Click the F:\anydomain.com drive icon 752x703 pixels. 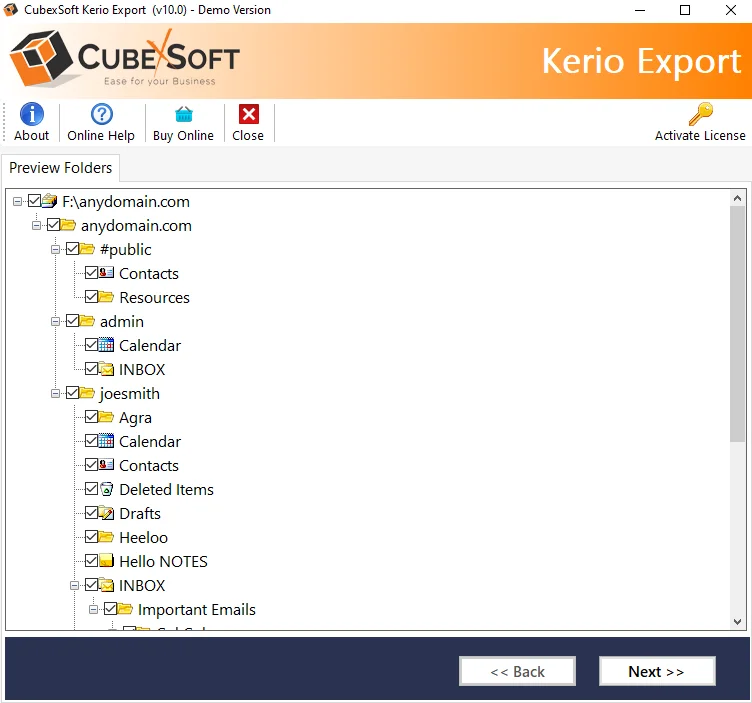[x=49, y=200]
